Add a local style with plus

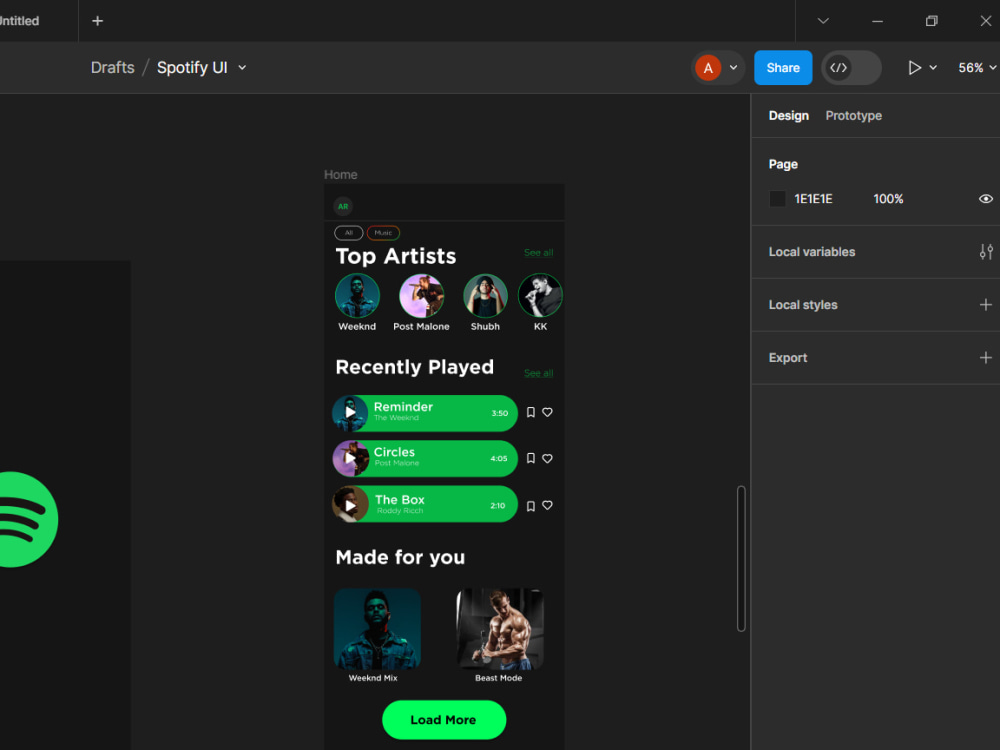[985, 305]
